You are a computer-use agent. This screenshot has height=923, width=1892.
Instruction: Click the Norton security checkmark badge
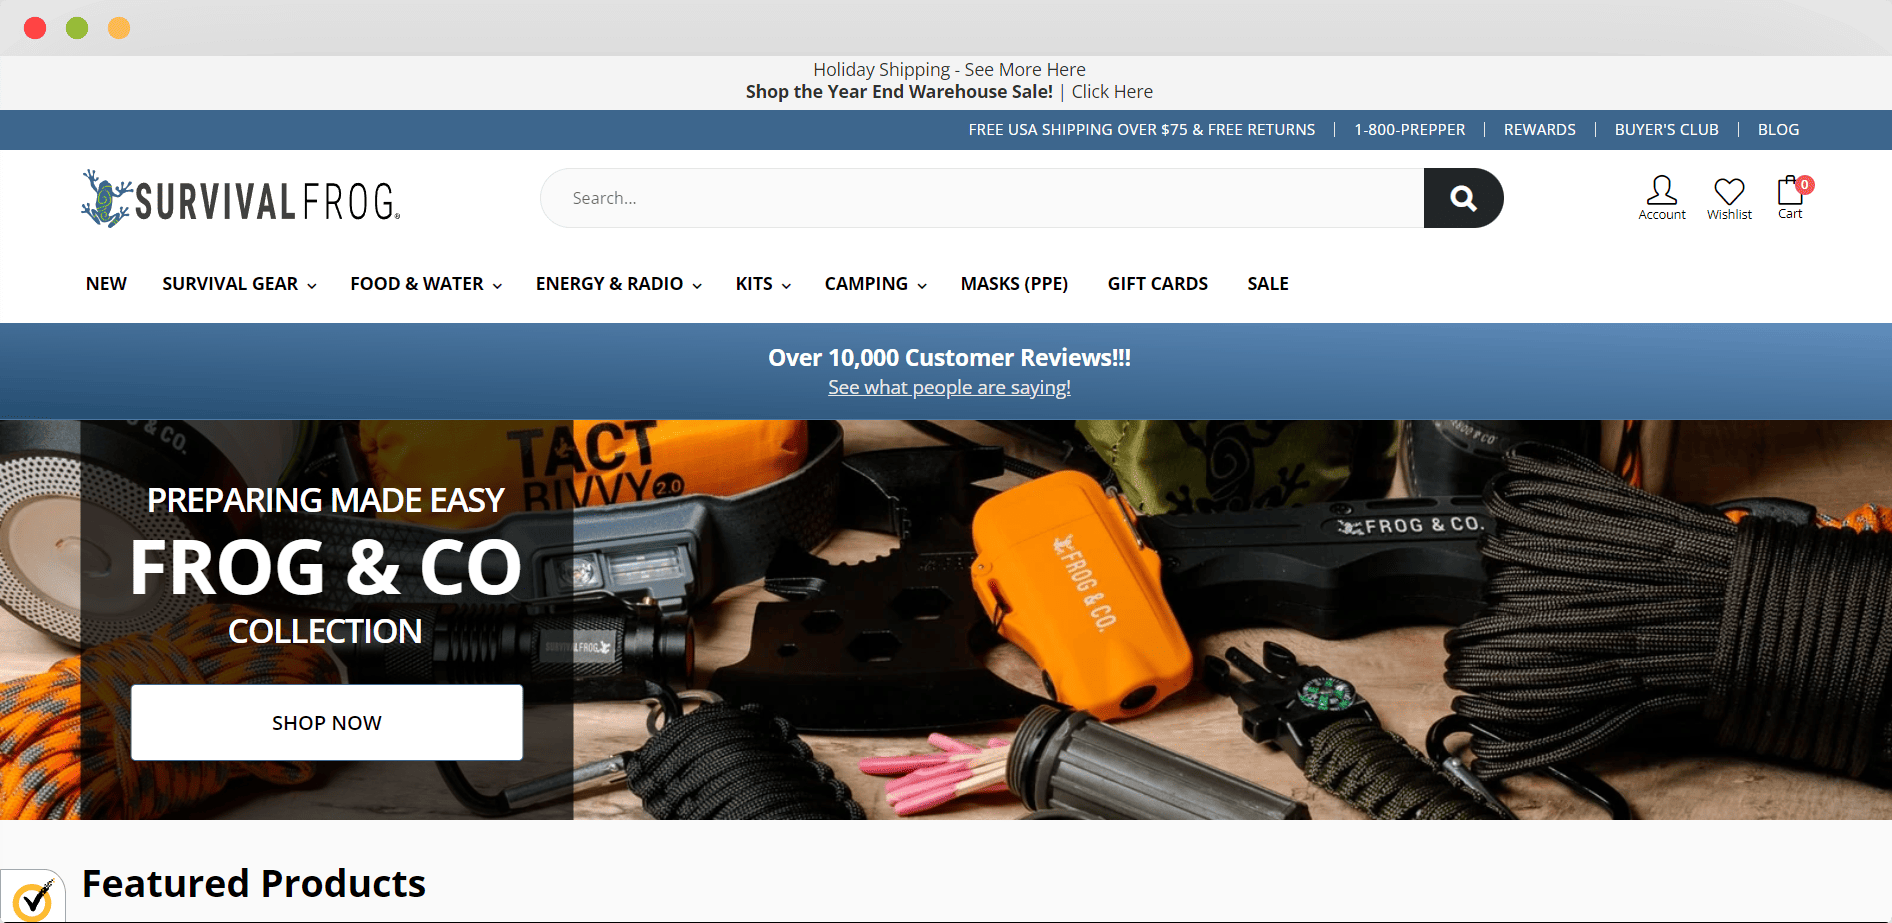pos(32,898)
